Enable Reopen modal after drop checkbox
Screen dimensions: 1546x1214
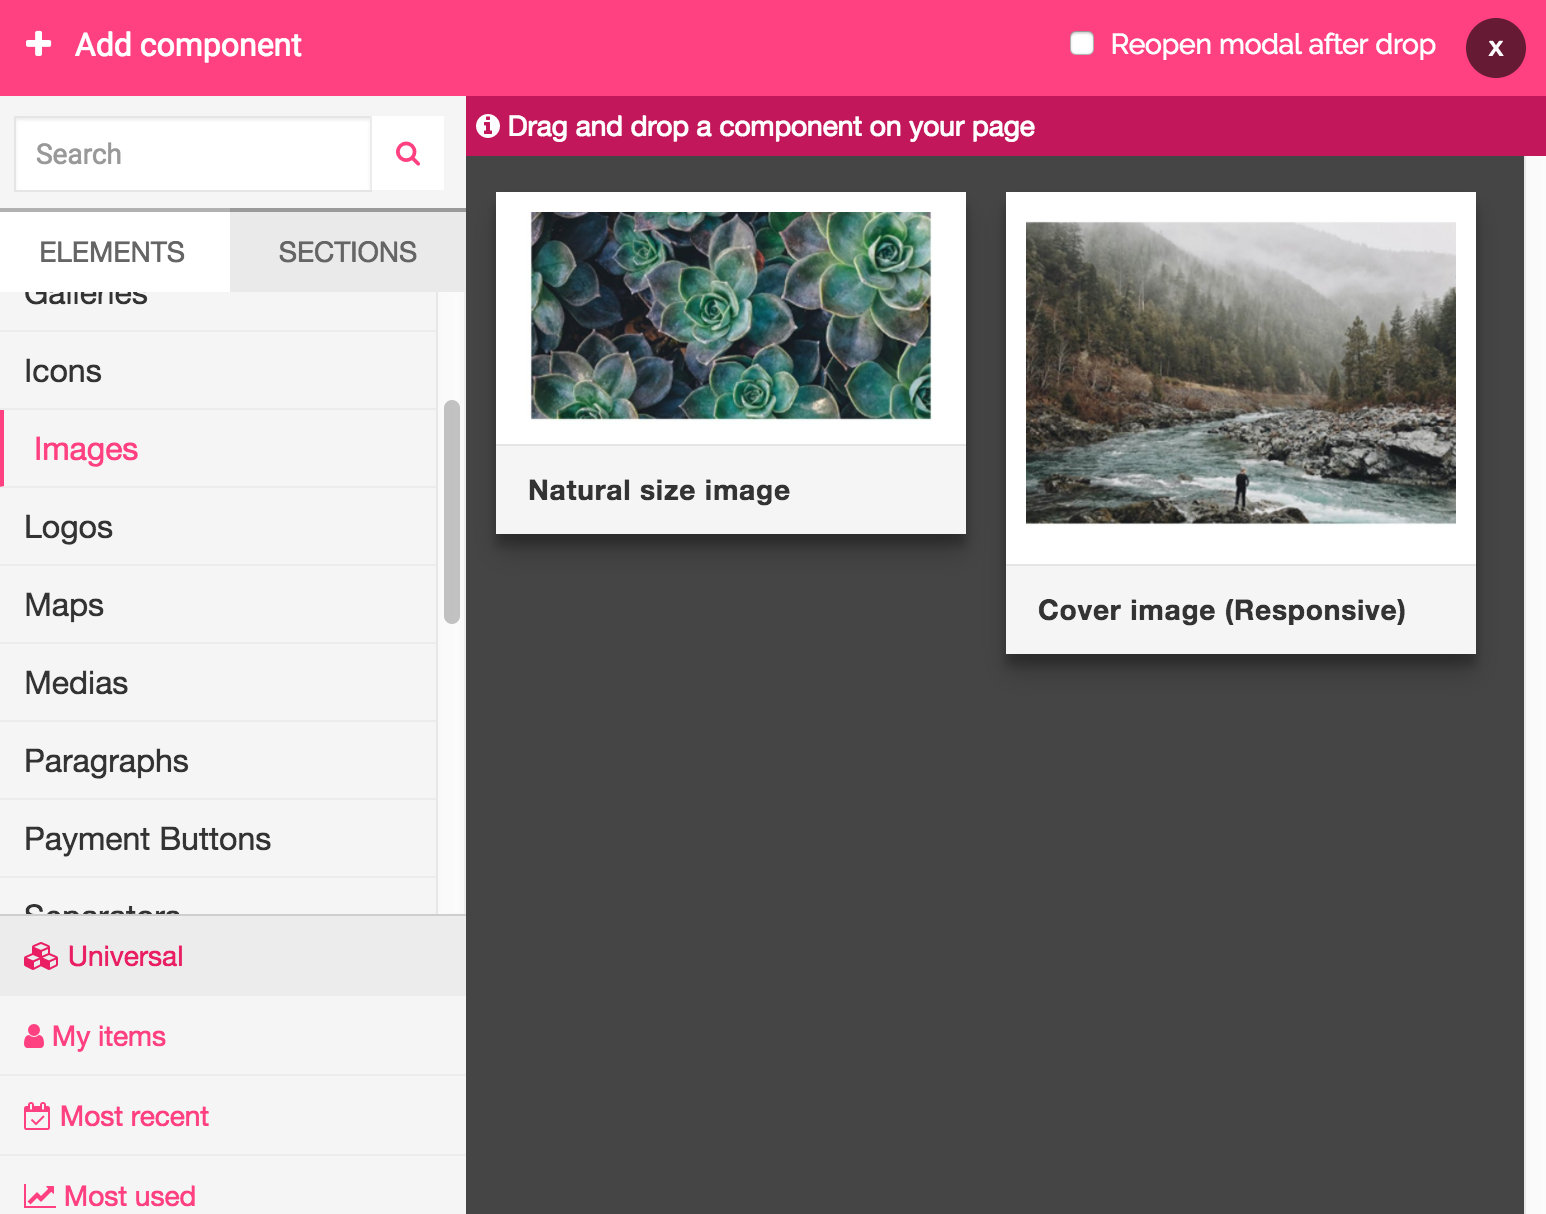coord(1082,44)
